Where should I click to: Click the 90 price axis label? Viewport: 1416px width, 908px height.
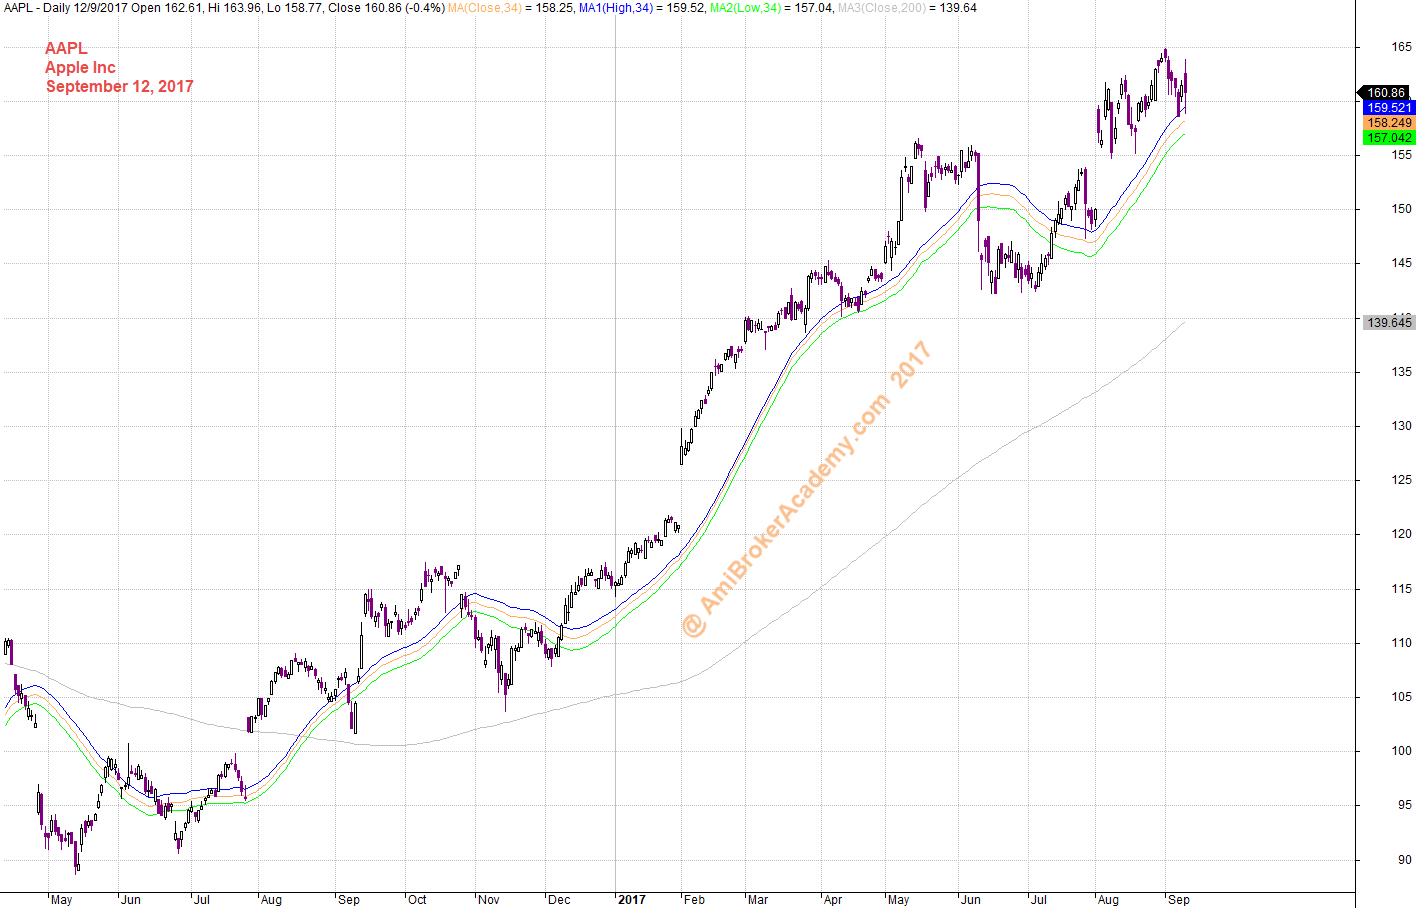coord(1404,860)
